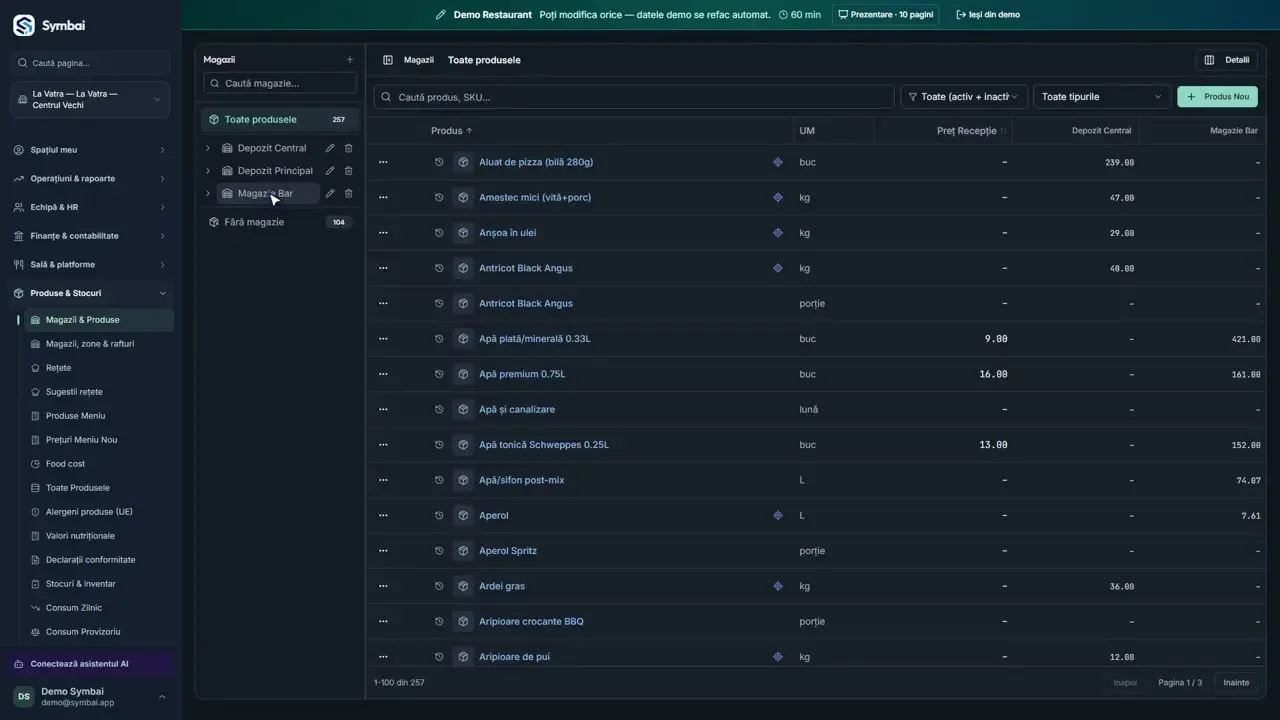This screenshot has height=720, width=1280.
Task: Select the Fără magazie list item
Action: pos(280,222)
